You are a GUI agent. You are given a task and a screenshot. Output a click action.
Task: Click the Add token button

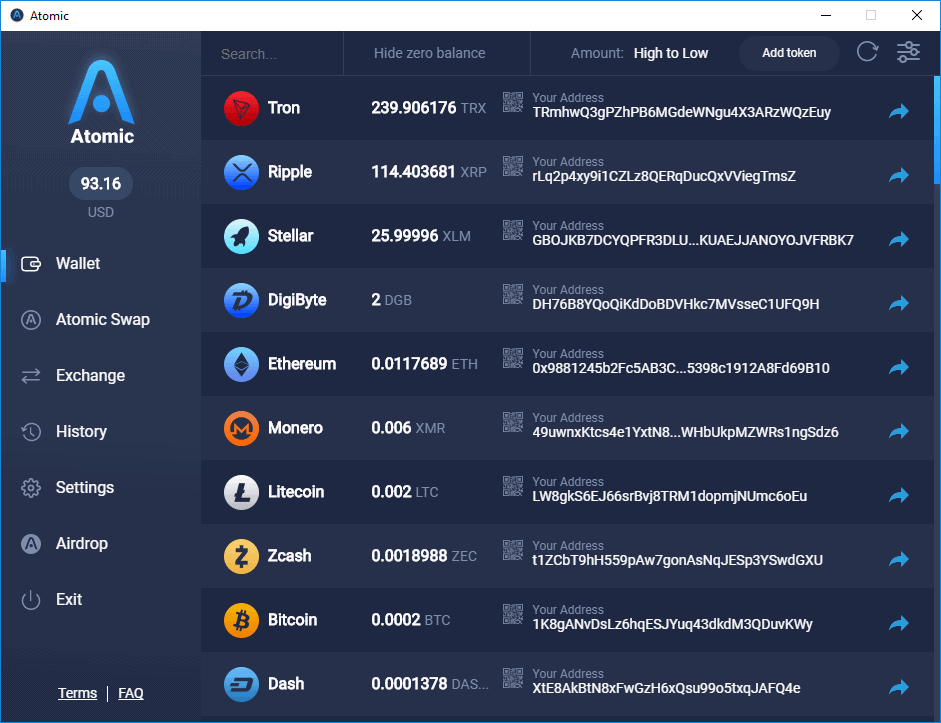click(x=789, y=53)
